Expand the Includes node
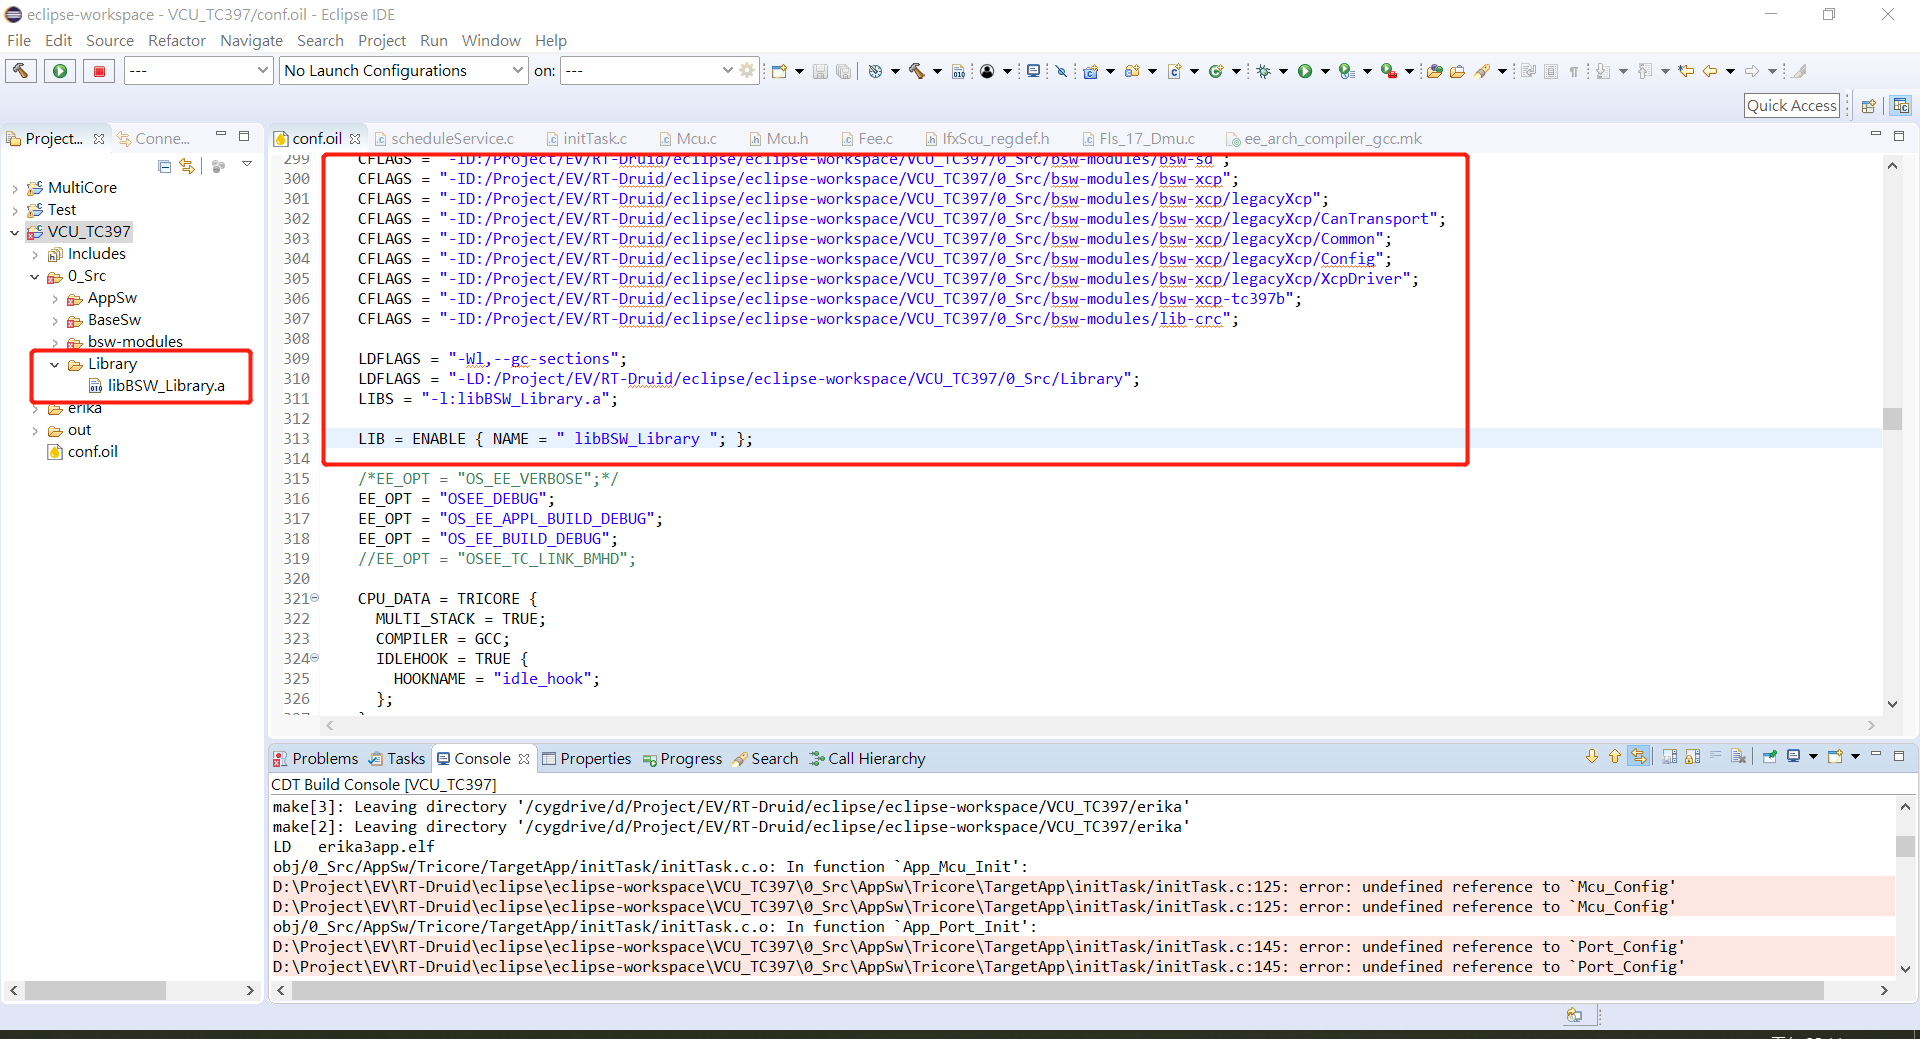Viewport: 1920px width, 1039px height. click(35, 254)
